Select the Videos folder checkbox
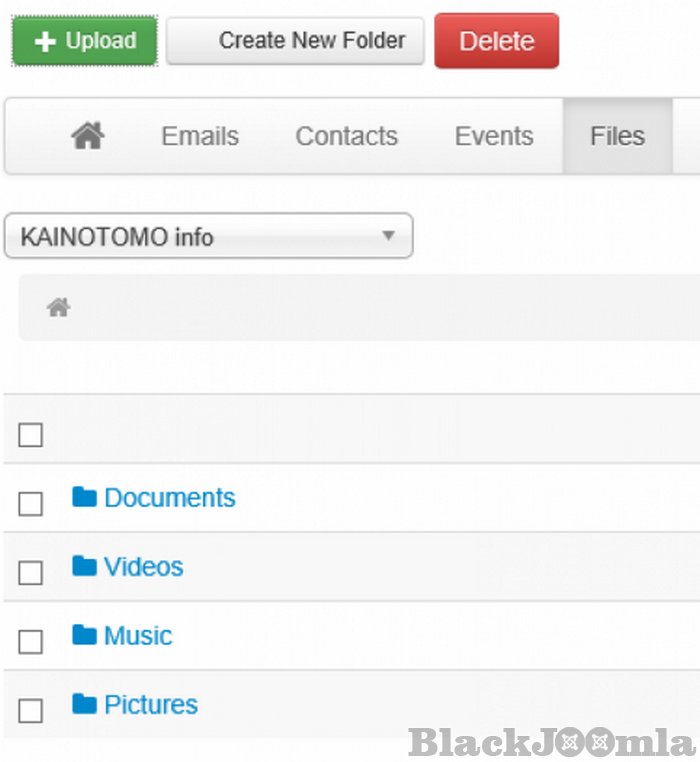 tap(31, 573)
